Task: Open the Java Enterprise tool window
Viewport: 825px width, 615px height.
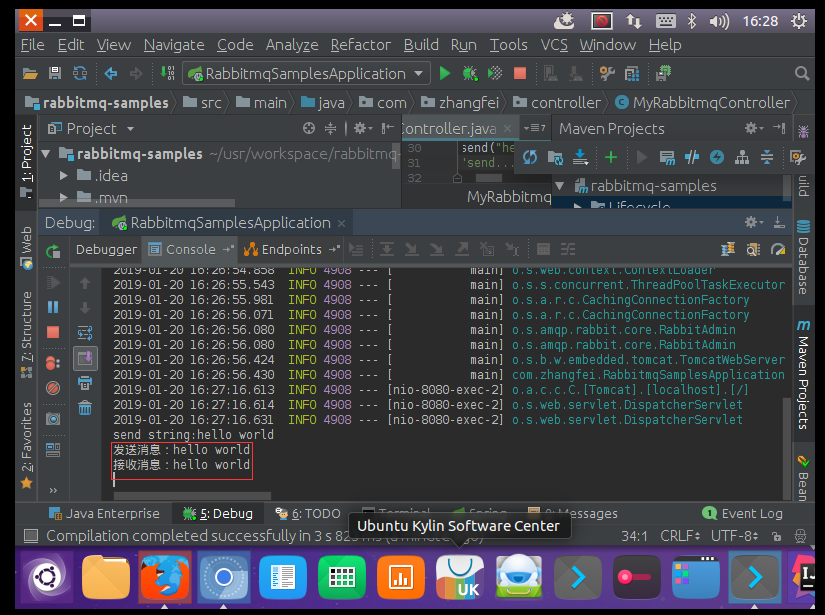Action: [x=104, y=513]
